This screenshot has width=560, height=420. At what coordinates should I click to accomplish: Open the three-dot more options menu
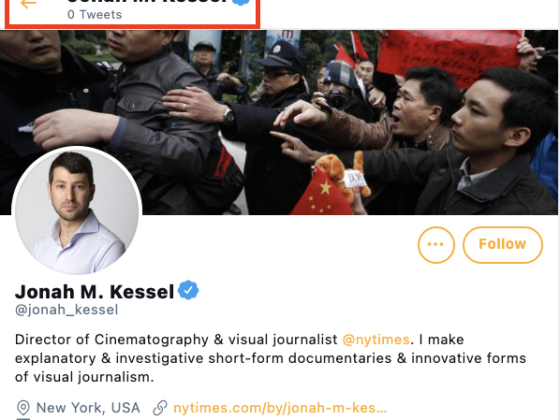click(436, 245)
